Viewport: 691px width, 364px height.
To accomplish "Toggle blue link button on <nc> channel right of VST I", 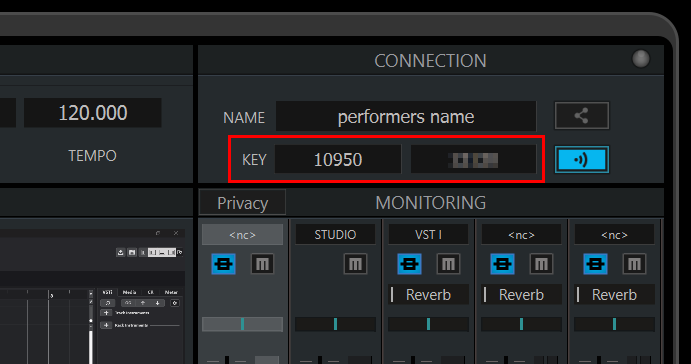I will point(502,264).
